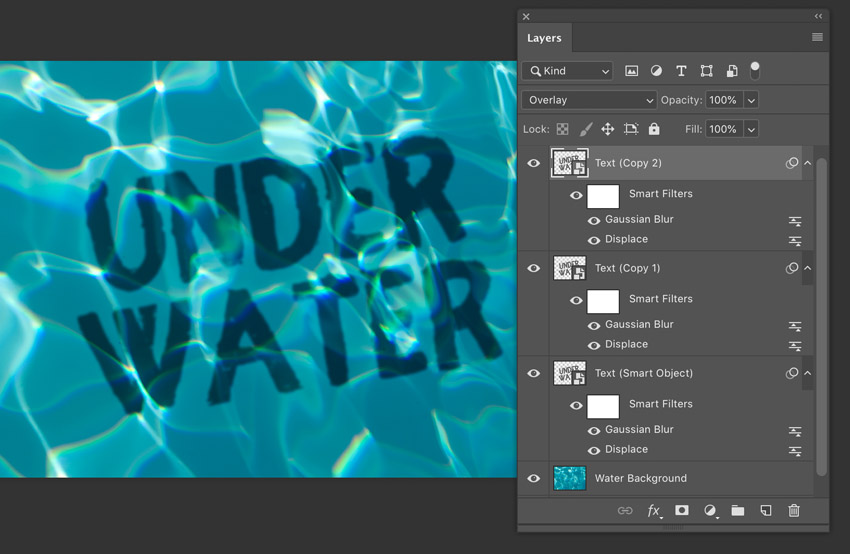Click Text (Copy 2) smart filter mask thumbnail
The height and width of the screenshot is (554, 850).
603,196
